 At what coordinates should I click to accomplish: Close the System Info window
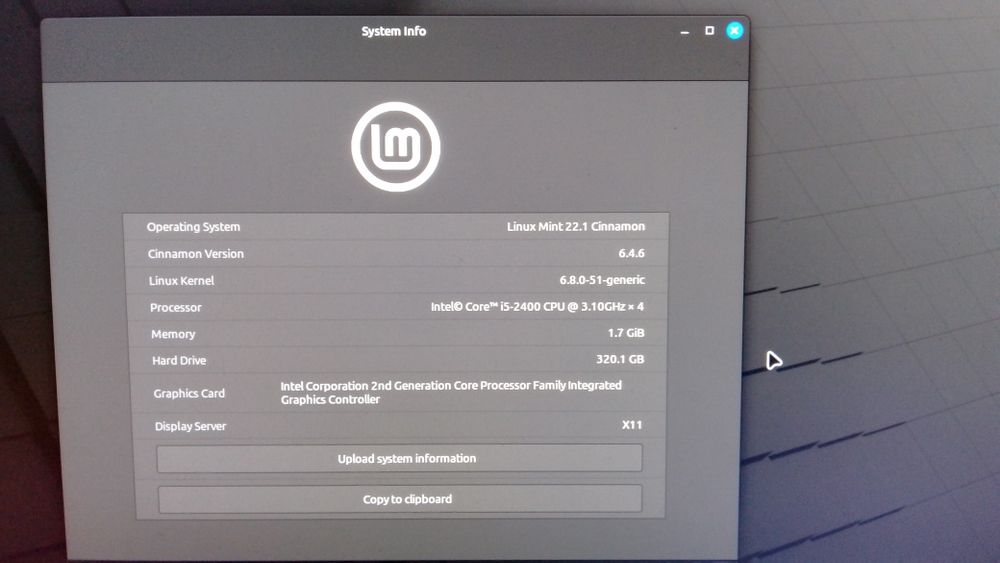tap(735, 31)
